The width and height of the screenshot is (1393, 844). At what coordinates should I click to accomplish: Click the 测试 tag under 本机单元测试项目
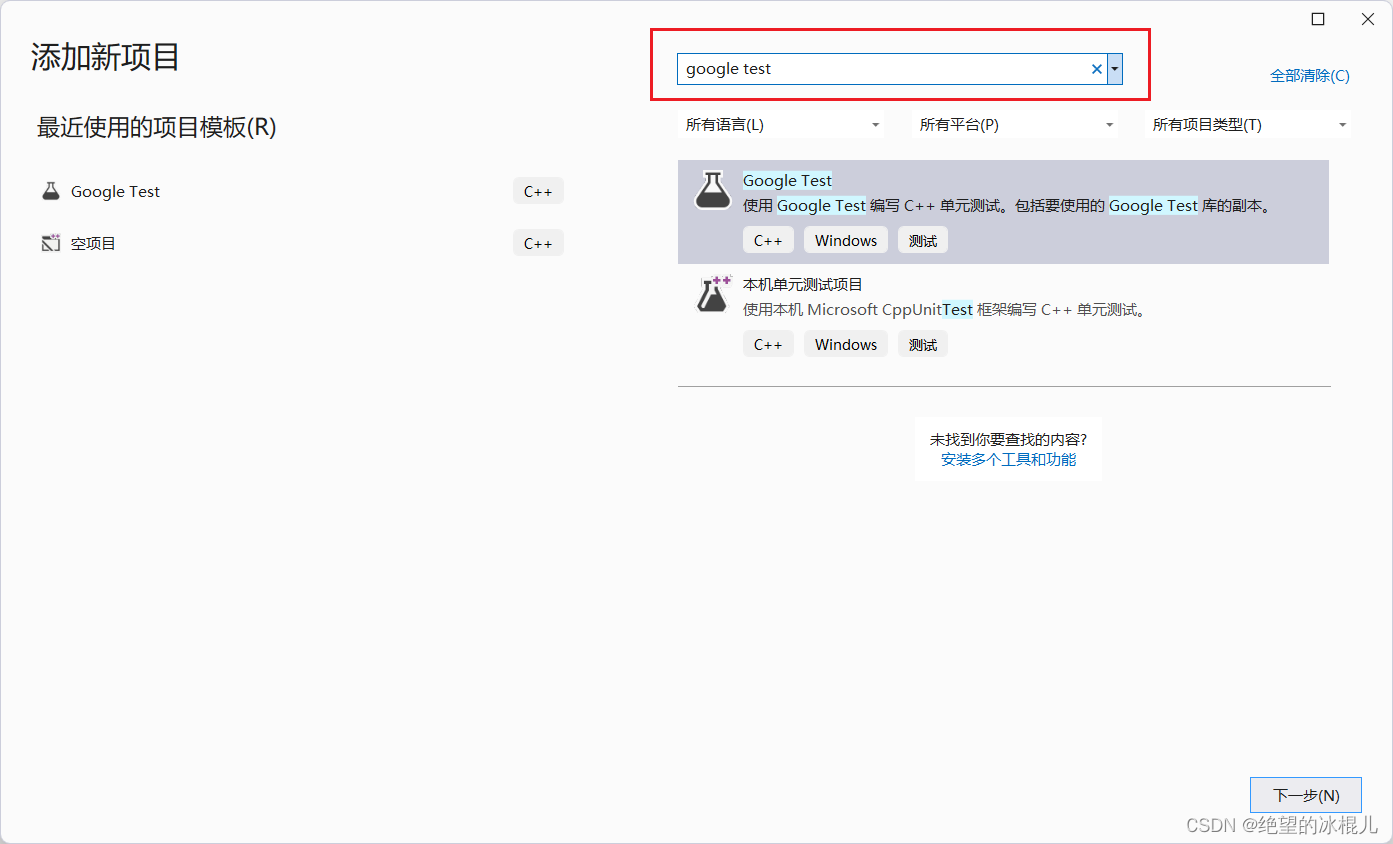[x=923, y=344]
